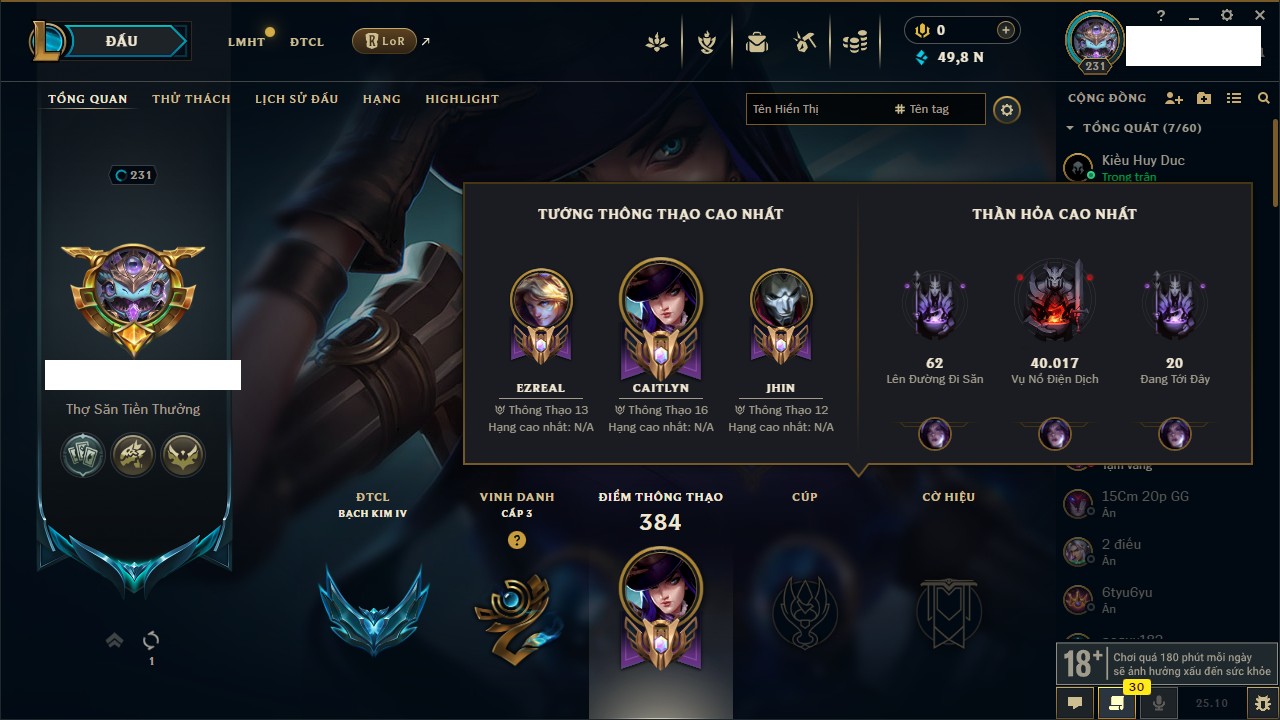Open the profile settings gear icon
The width and height of the screenshot is (1280, 720).
(1007, 109)
